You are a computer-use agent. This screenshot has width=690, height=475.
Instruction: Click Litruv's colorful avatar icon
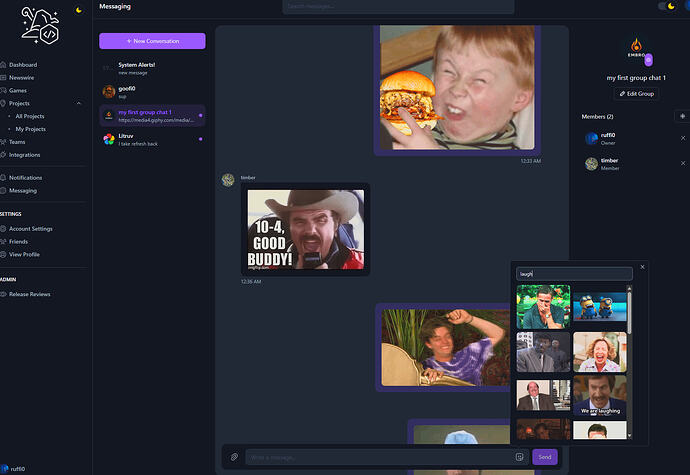[x=109, y=140]
